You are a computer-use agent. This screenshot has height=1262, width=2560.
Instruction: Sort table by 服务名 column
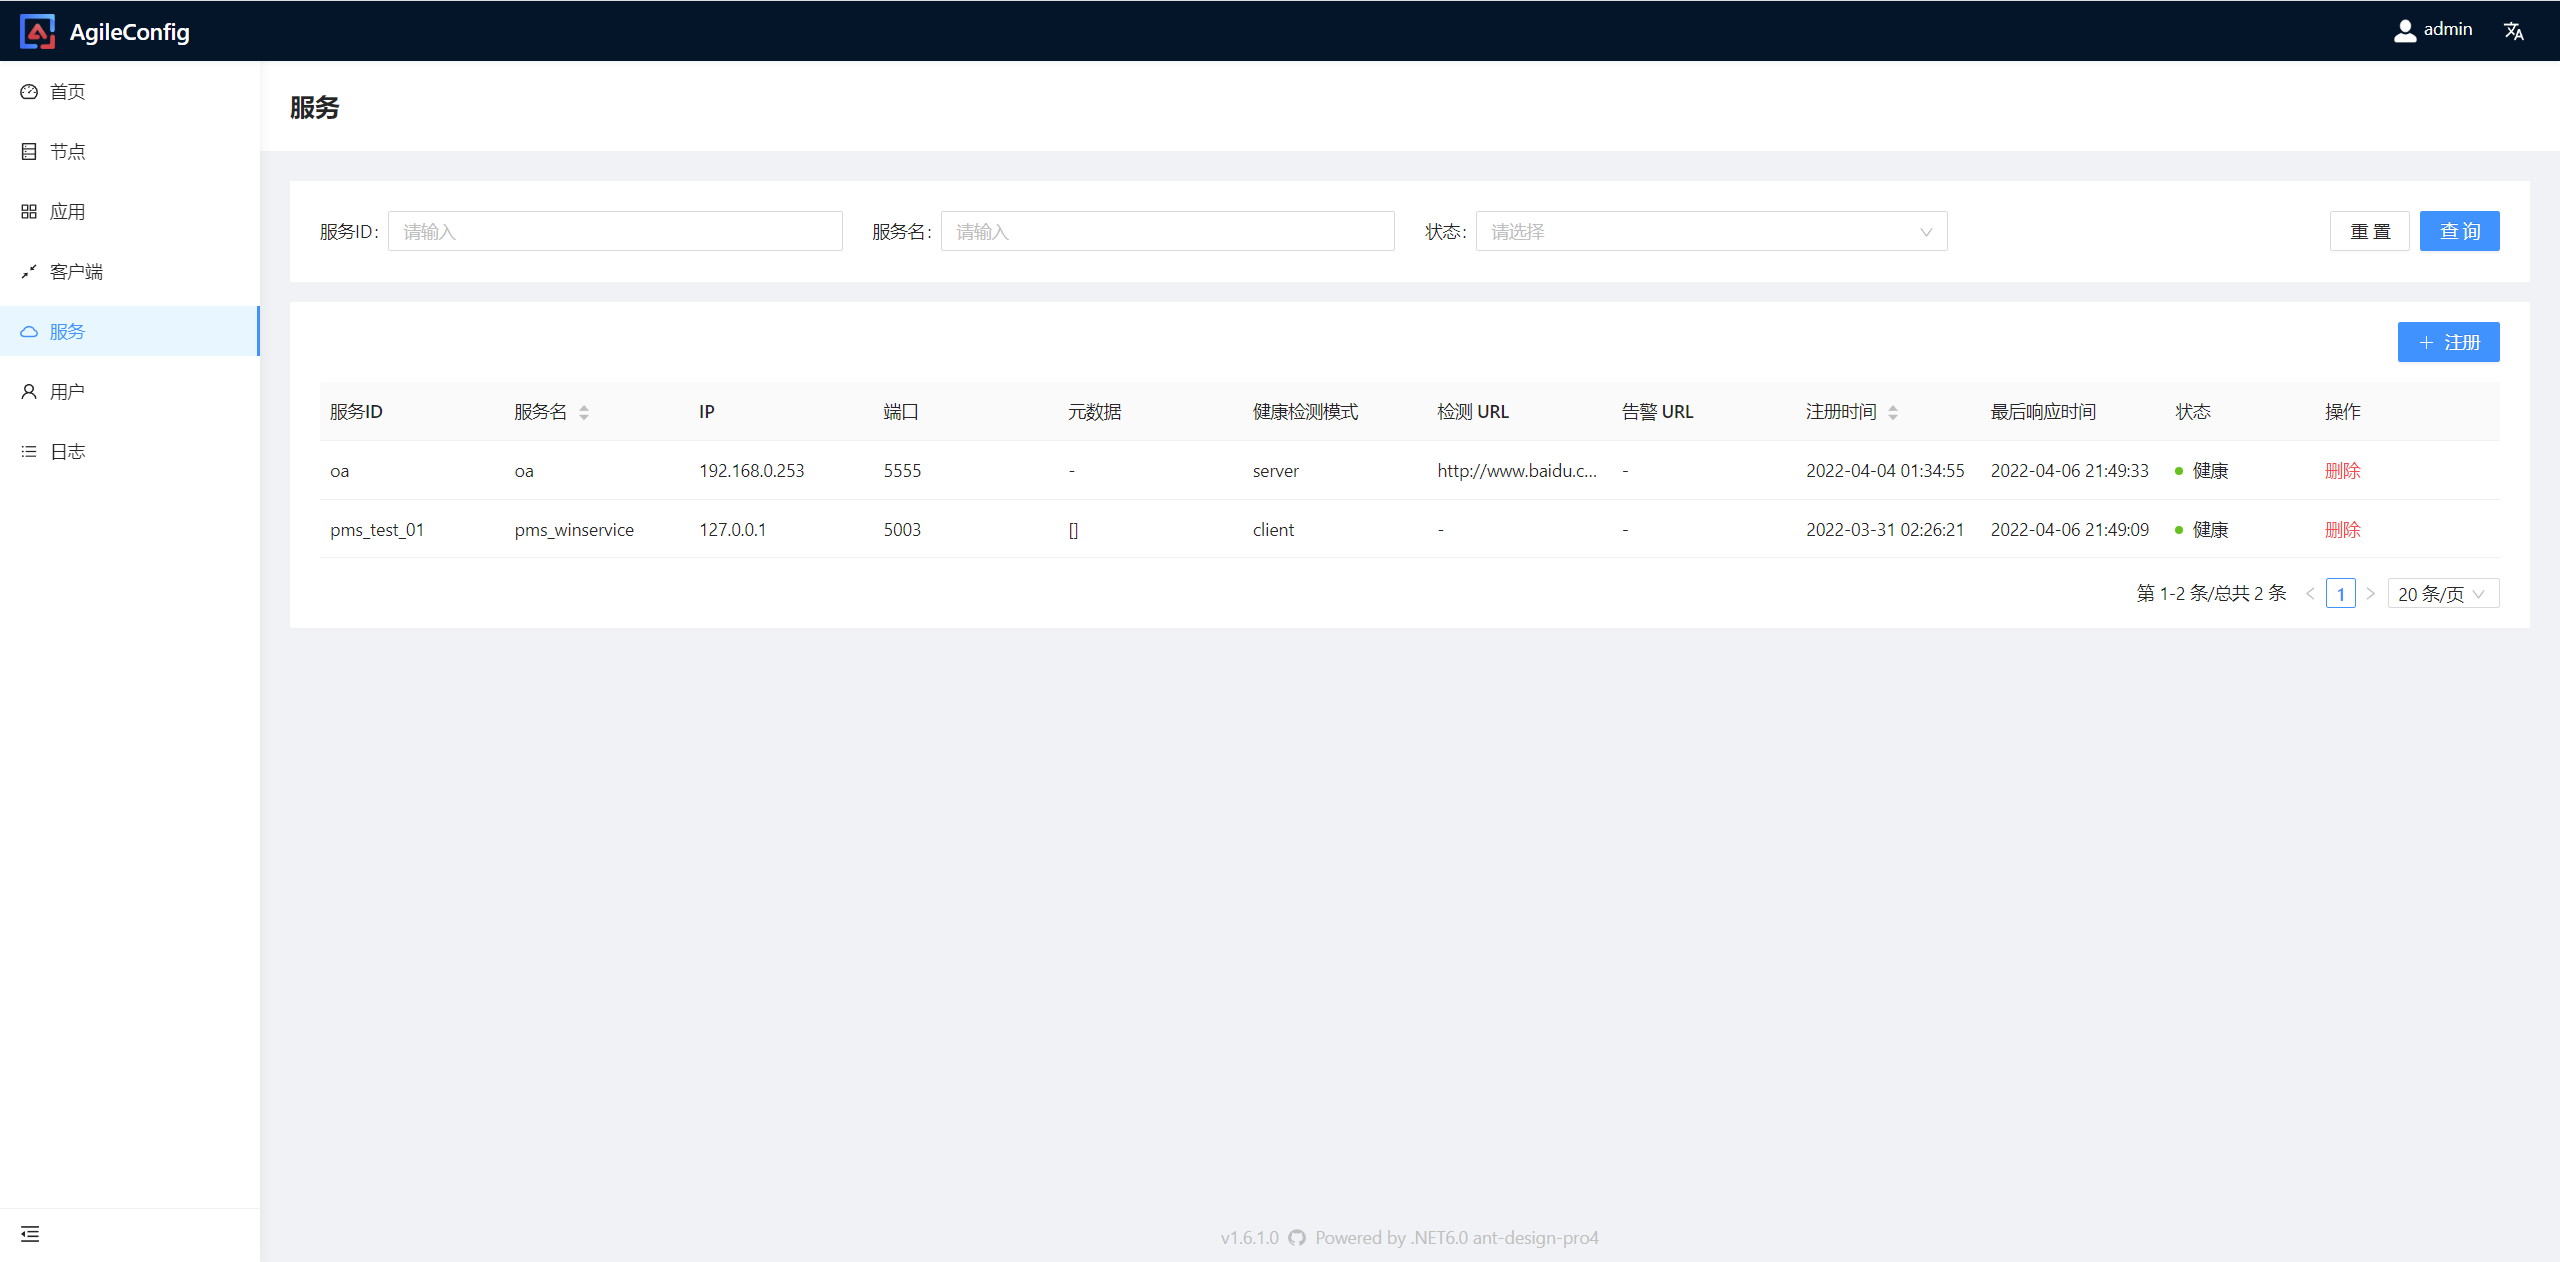584,412
